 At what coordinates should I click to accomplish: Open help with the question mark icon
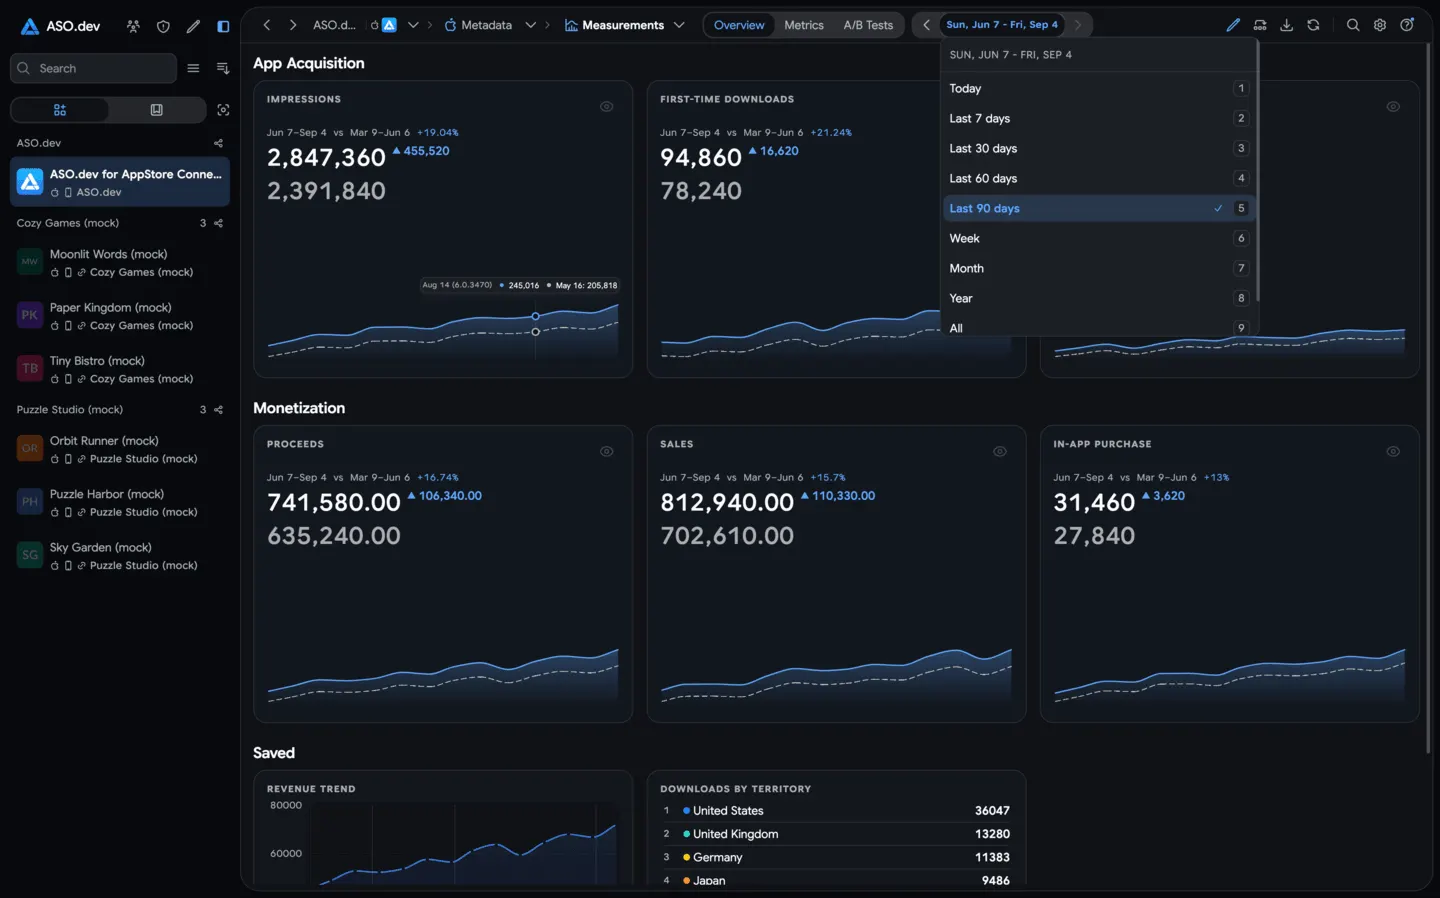(x=1407, y=25)
